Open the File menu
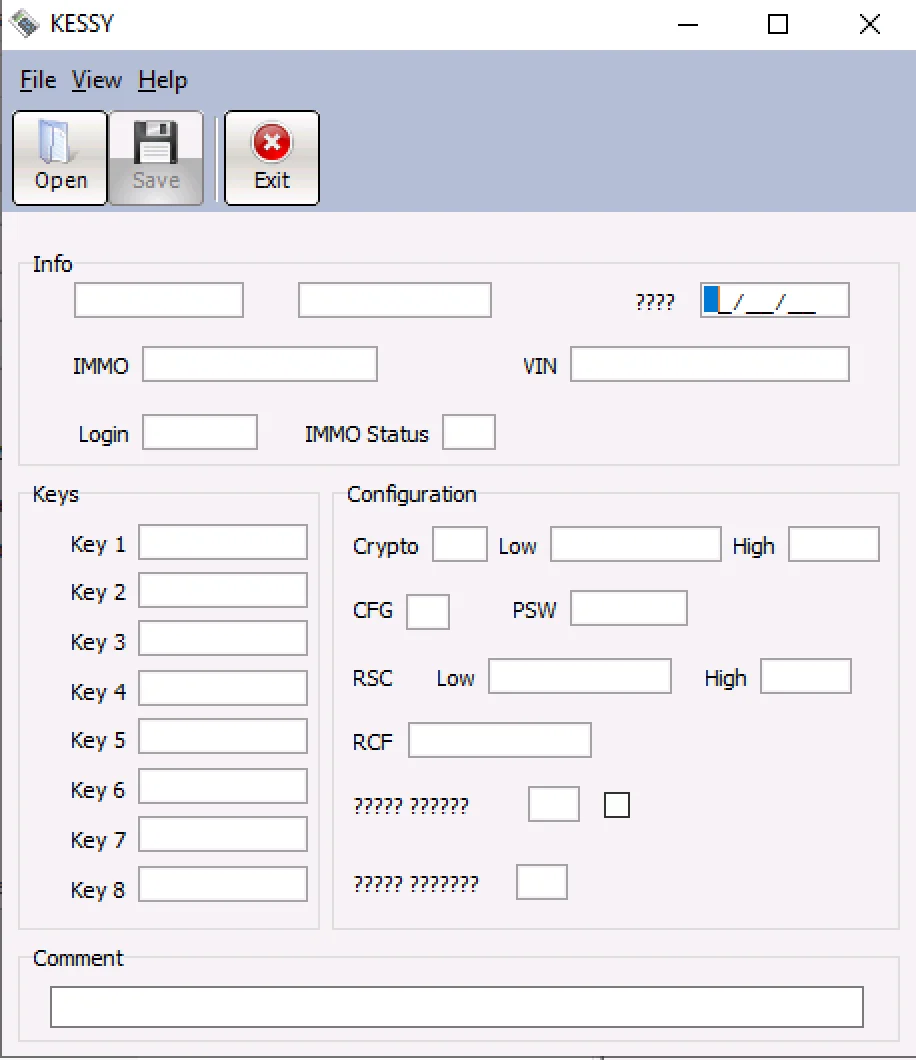 point(38,80)
